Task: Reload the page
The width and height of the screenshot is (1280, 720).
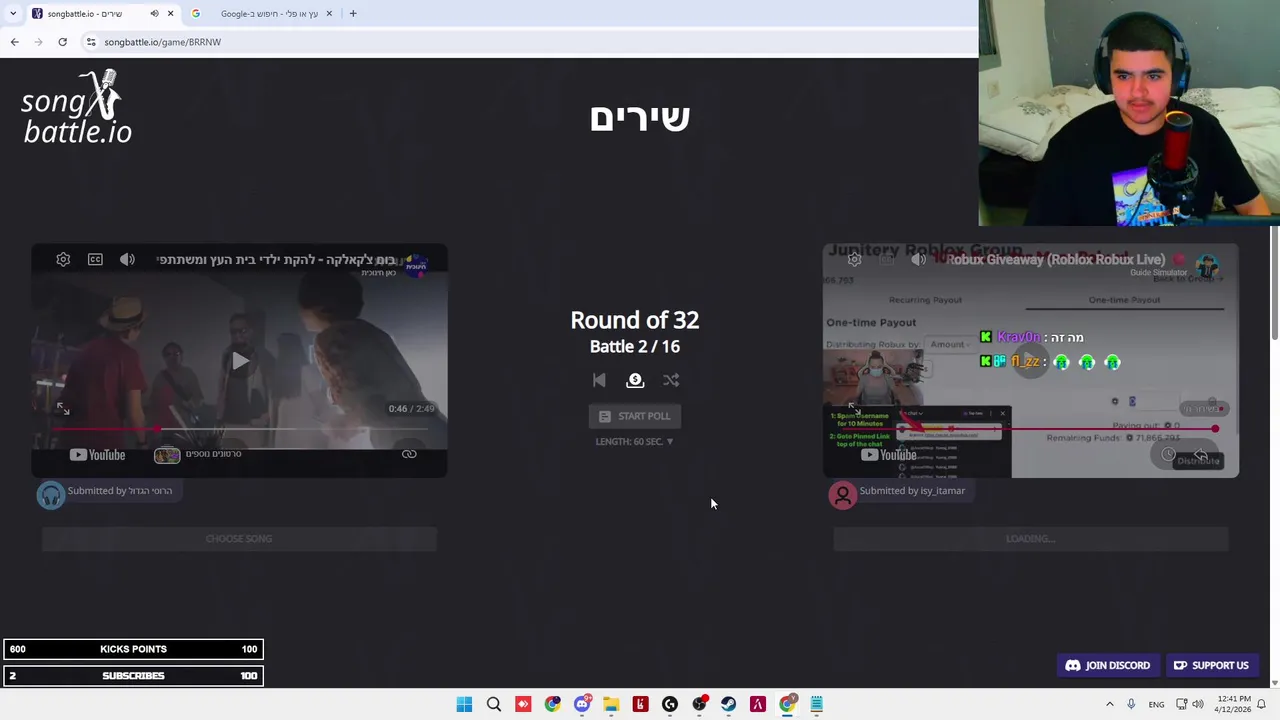Action: [x=62, y=42]
